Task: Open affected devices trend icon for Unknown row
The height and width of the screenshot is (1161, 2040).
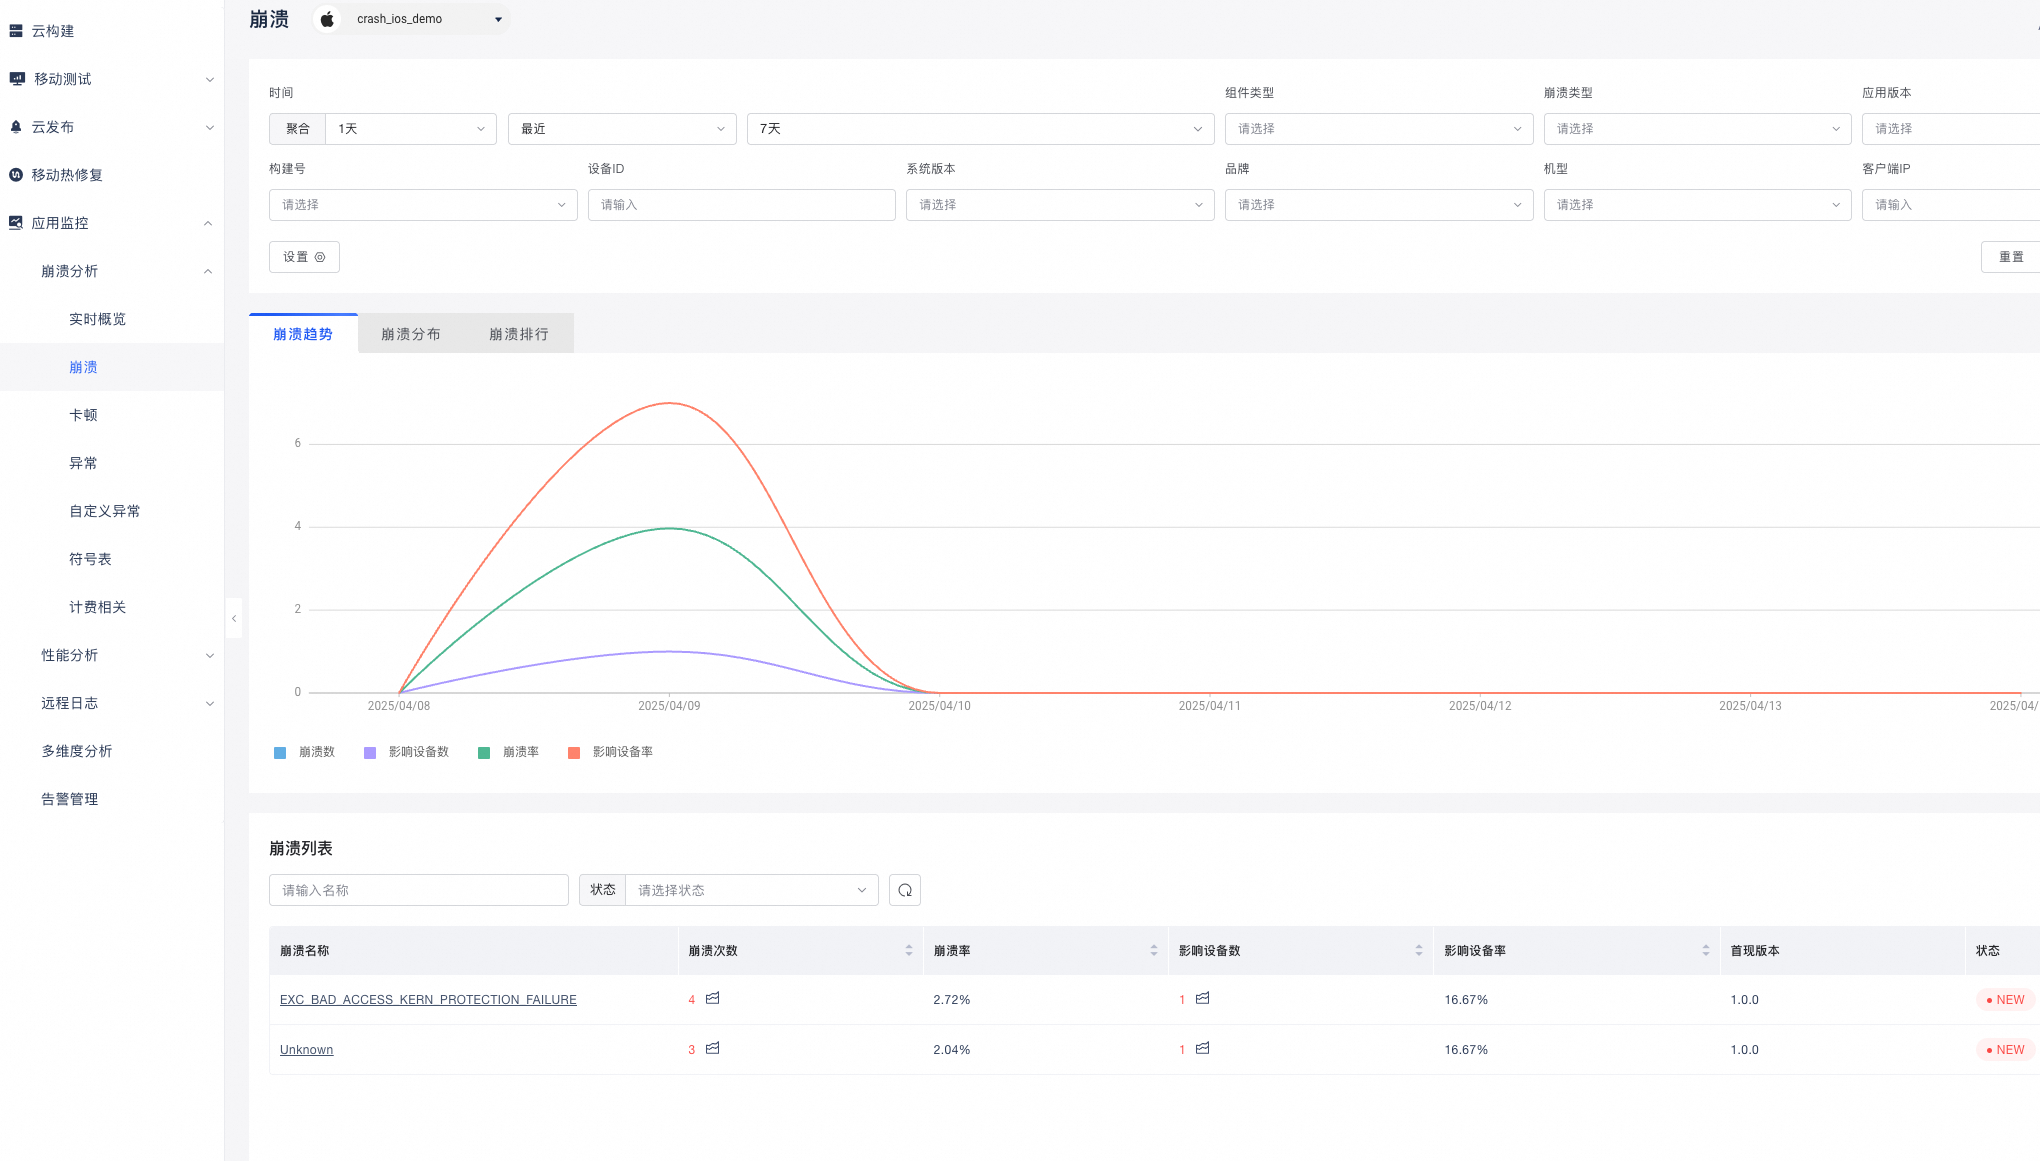Action: 1203,1048
